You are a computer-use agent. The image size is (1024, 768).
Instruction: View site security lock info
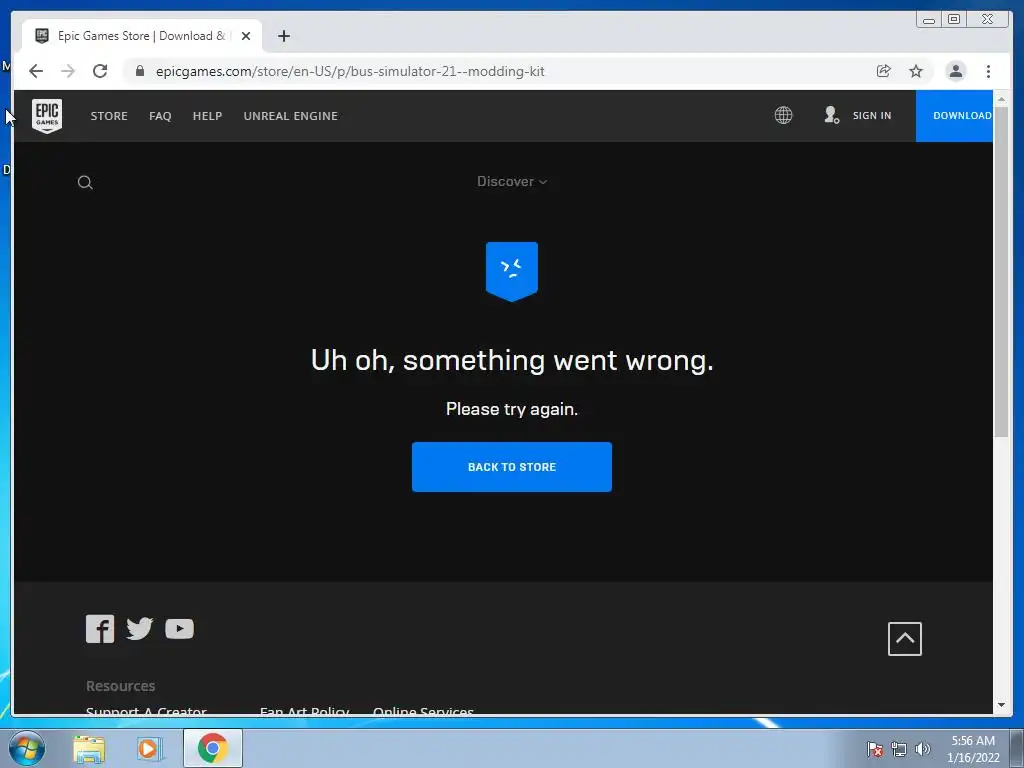pos(140,71)
